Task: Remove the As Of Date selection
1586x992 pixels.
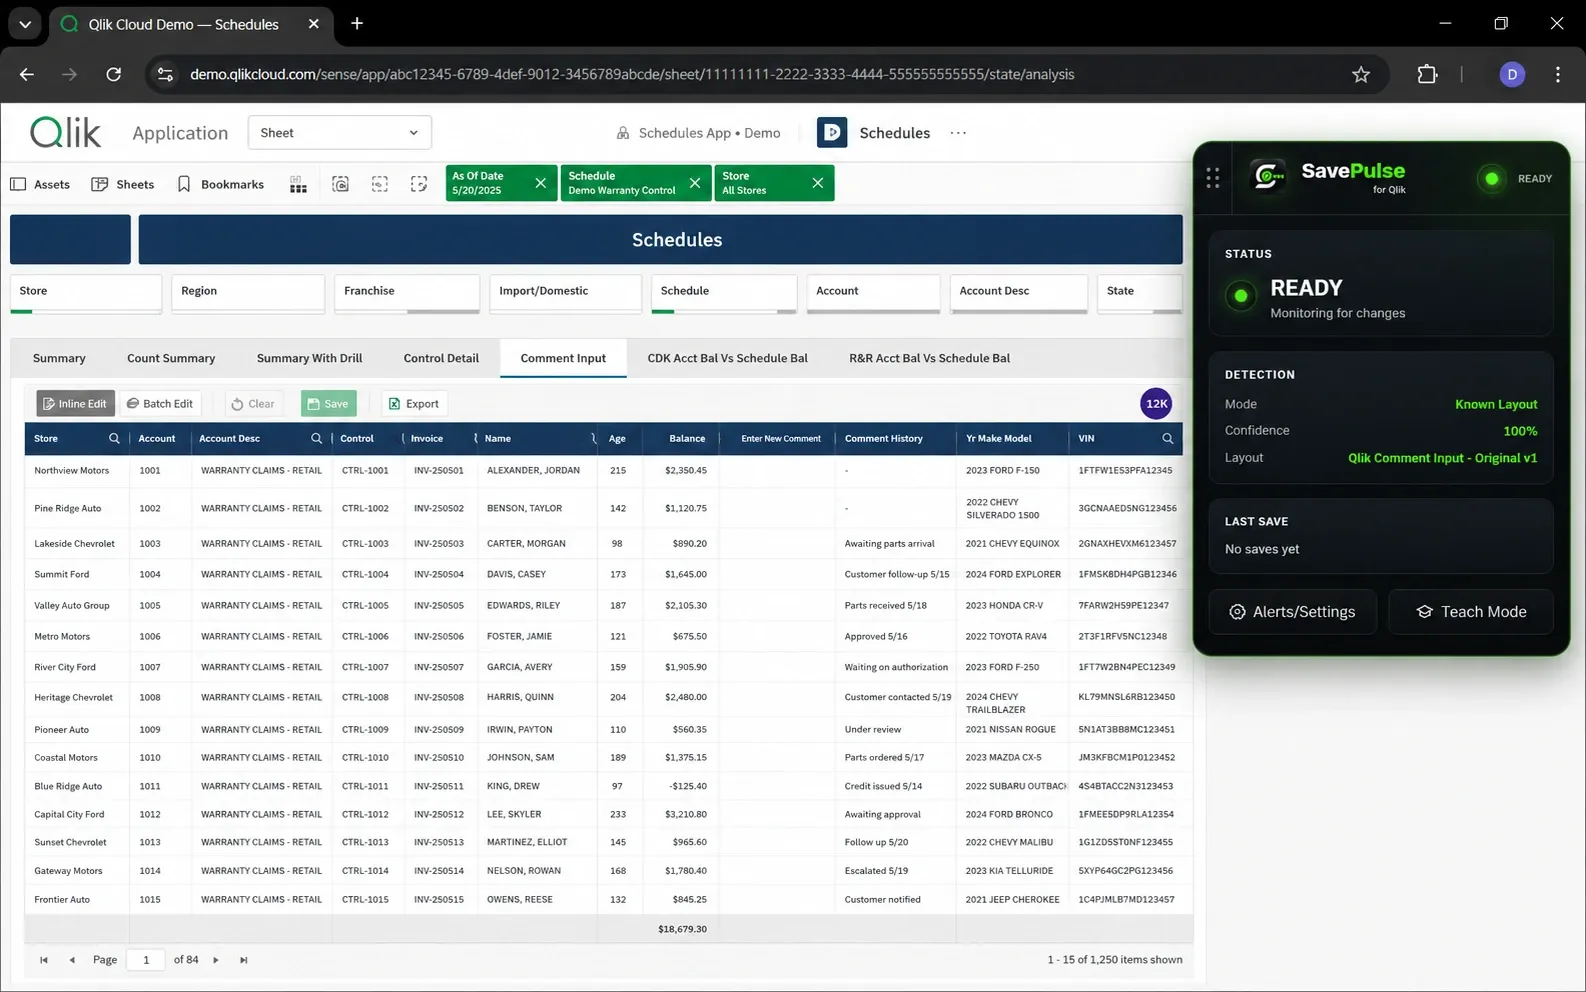Action: [541, 183]
